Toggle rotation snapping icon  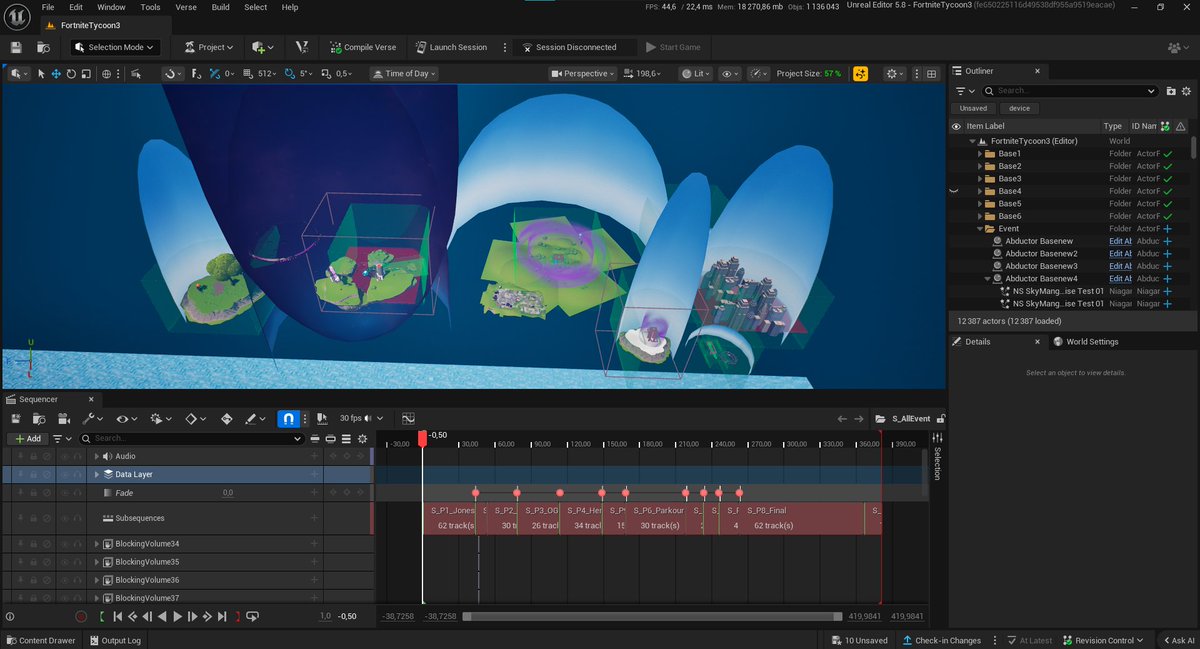tap(290, 73)
